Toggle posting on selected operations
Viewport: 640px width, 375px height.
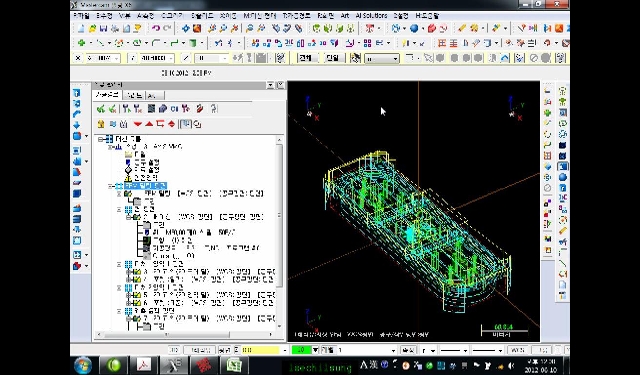coord(124,124)
